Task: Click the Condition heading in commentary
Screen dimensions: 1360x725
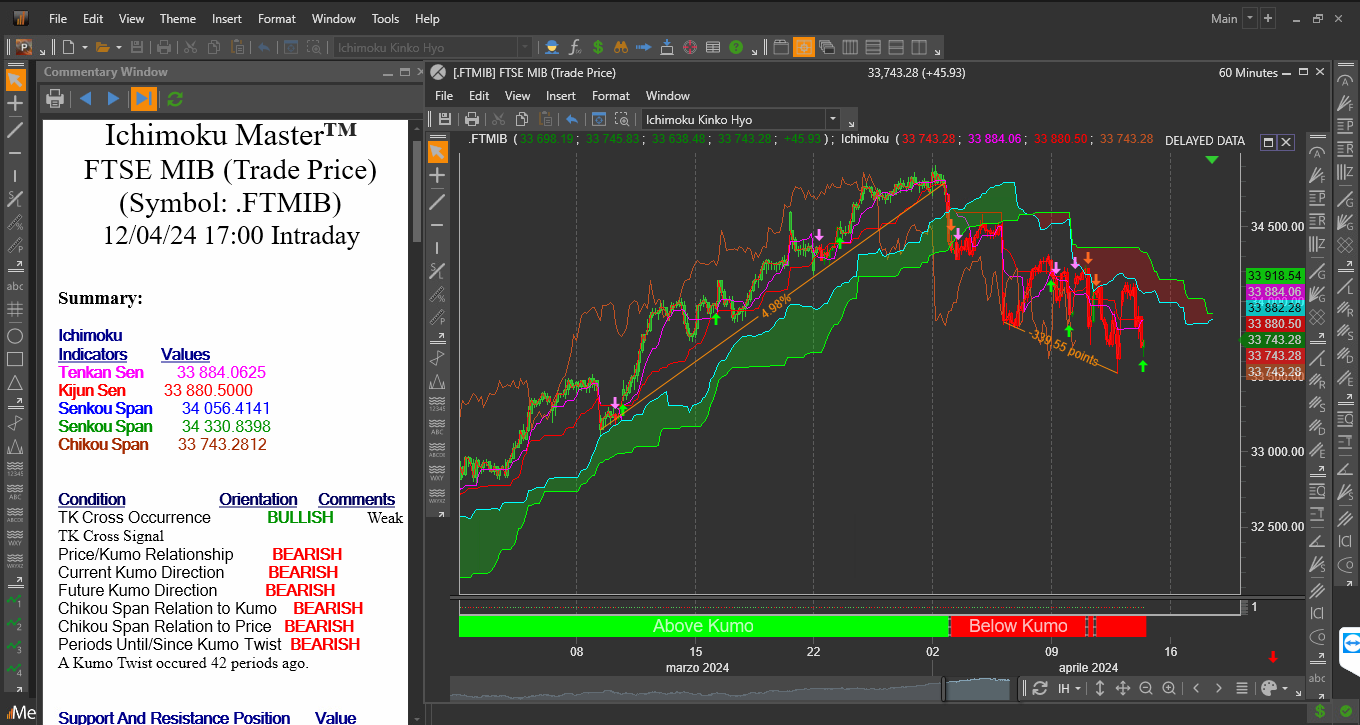Action: point(92,499)
